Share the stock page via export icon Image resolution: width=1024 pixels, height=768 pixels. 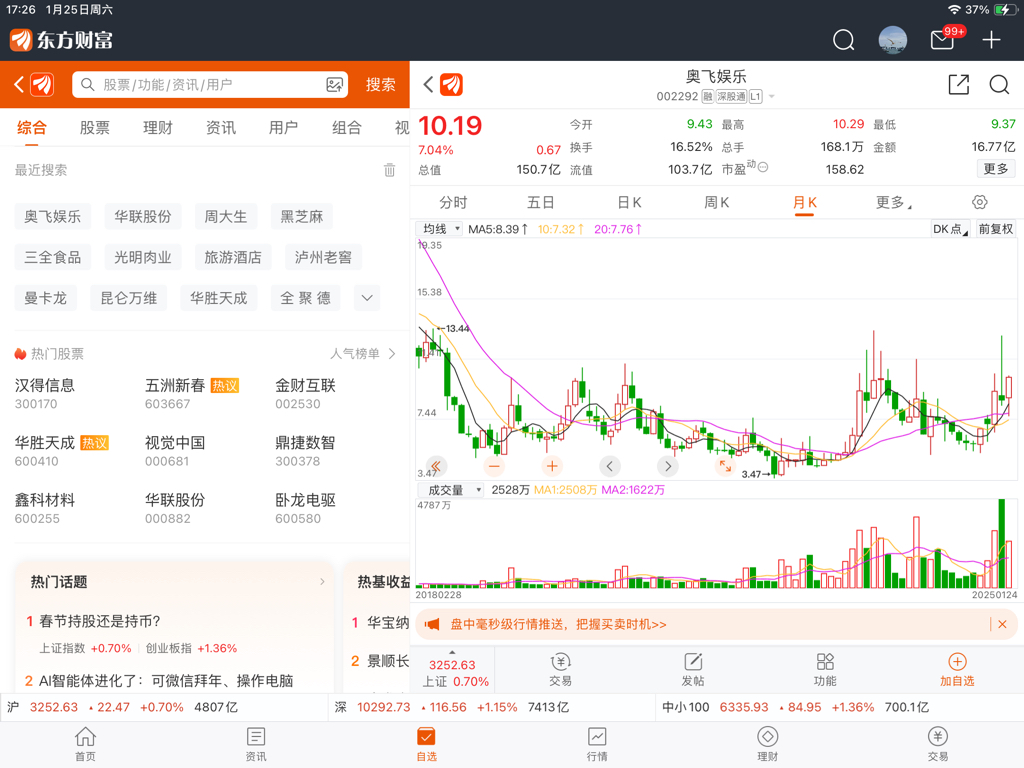coord(958,84)
